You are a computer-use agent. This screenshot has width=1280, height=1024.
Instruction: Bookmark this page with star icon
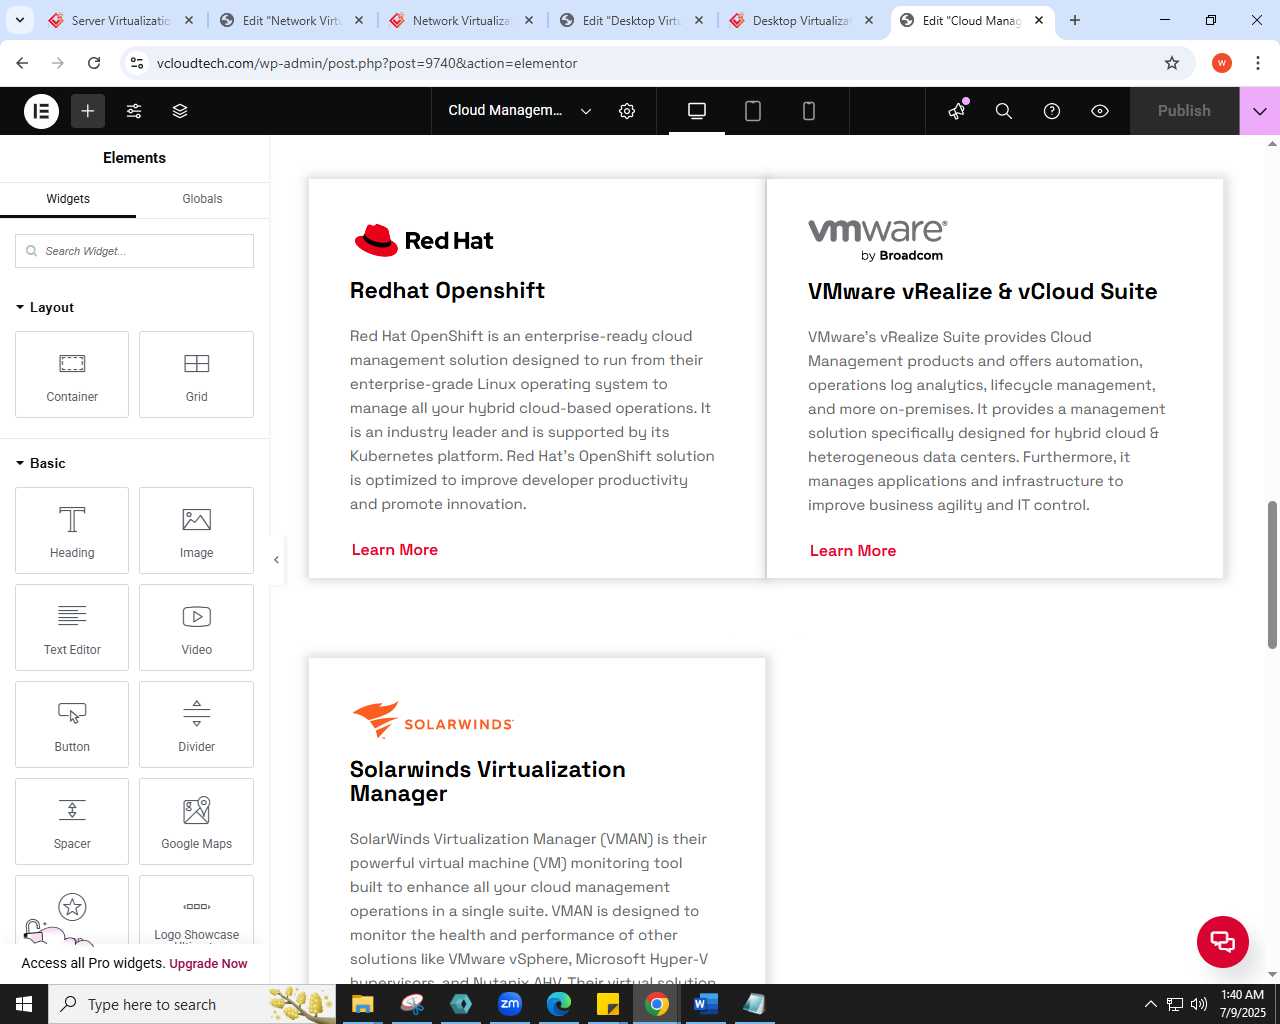[1172, 63]
